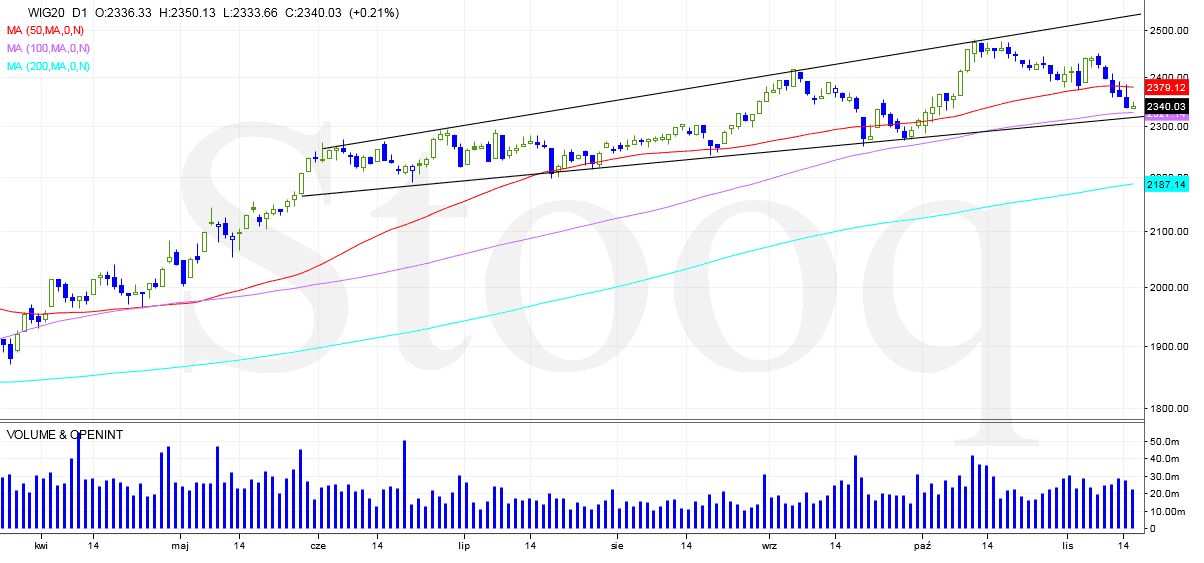Click the 'wrz' month label
The height and width of the screenshot is (563, 1204).
(770, 546)
